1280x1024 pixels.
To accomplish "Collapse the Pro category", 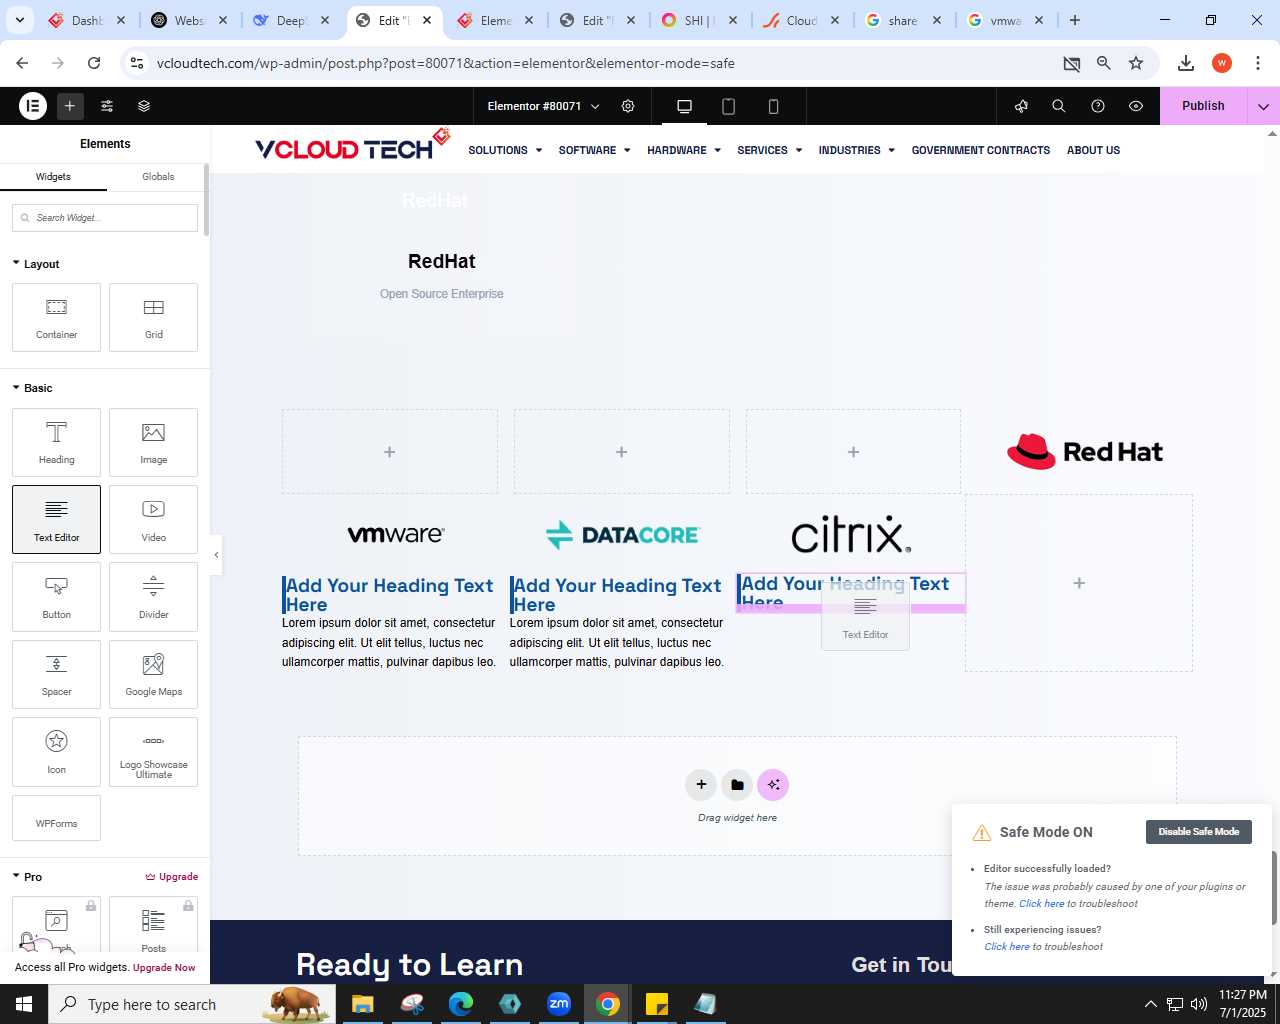I will [x=28, y=877].
